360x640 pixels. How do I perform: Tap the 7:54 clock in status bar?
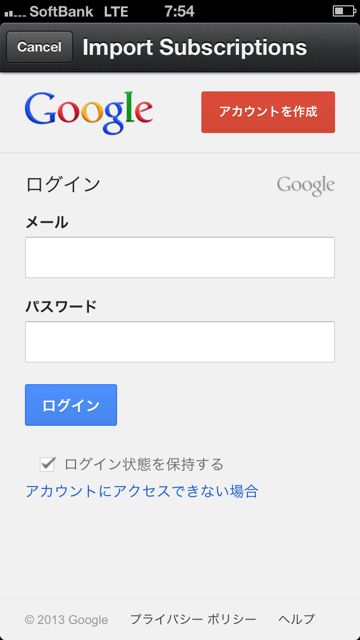tap(180, 11)
